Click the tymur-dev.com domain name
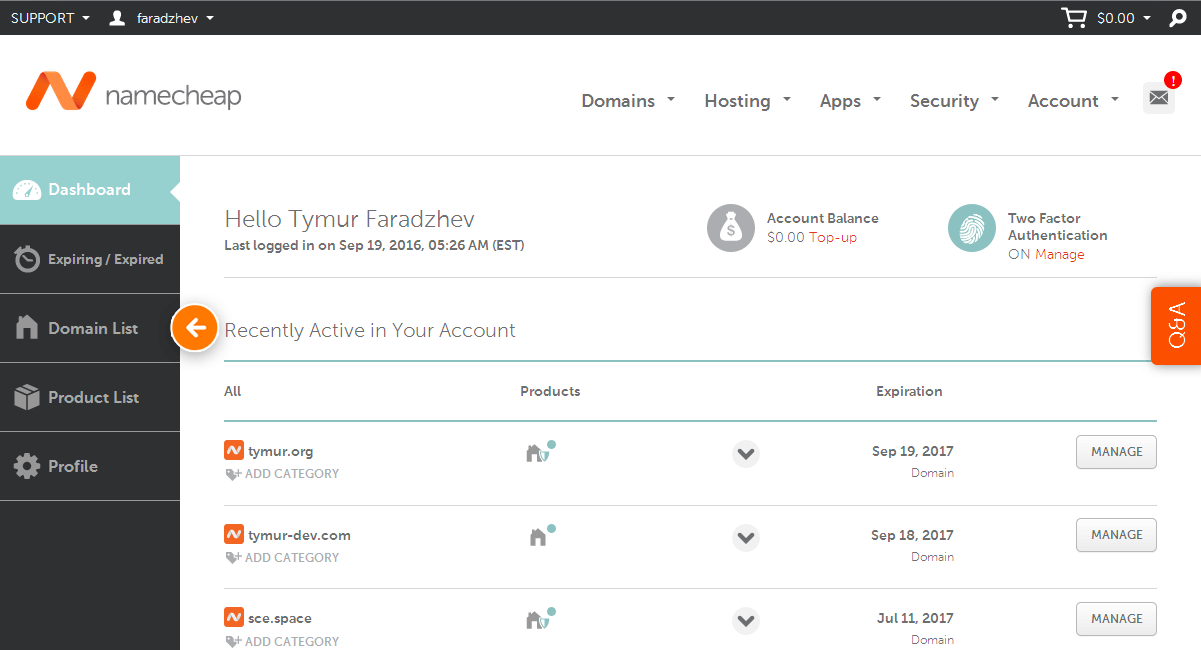1201x650 pixels. pos(299,535)
